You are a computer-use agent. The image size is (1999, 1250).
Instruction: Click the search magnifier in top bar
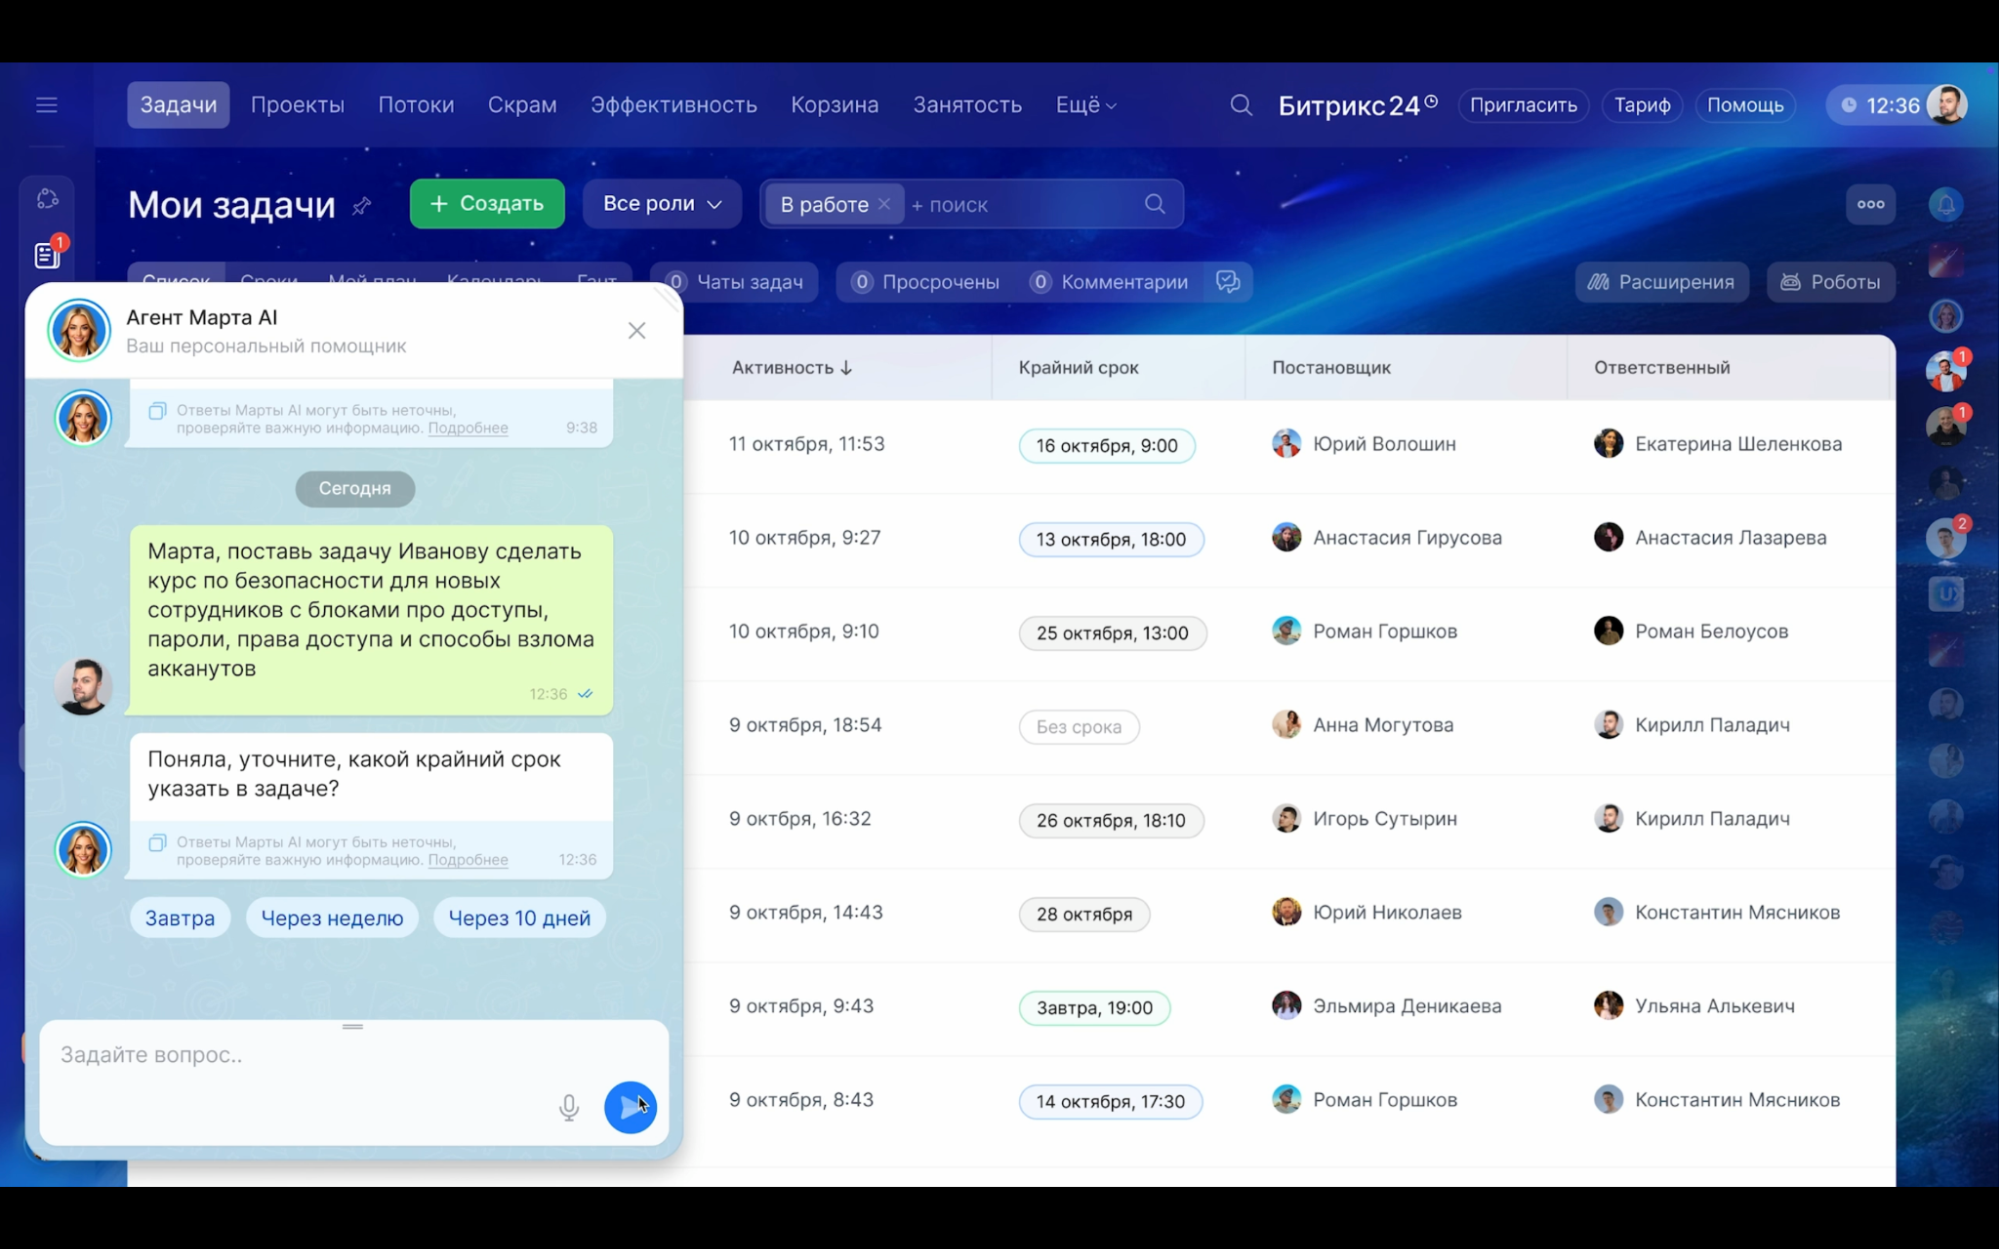(1240, 105)
